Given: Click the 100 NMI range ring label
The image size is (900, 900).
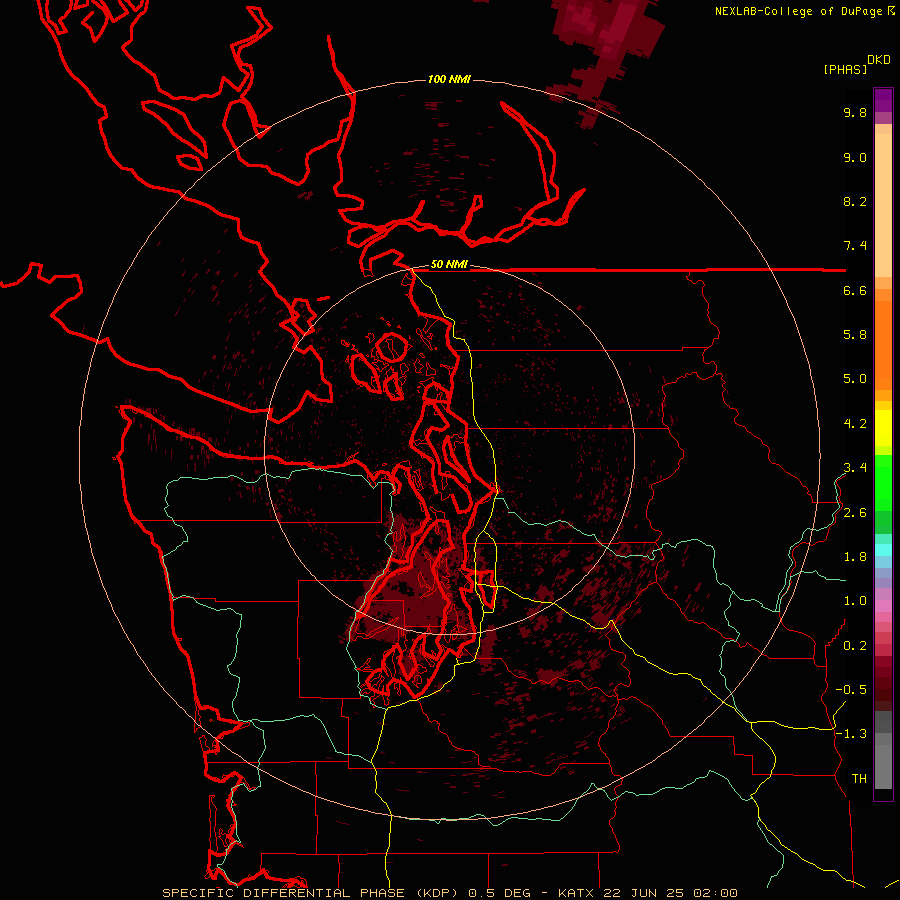Looking at the screenshot, I should tap(449, 79).
